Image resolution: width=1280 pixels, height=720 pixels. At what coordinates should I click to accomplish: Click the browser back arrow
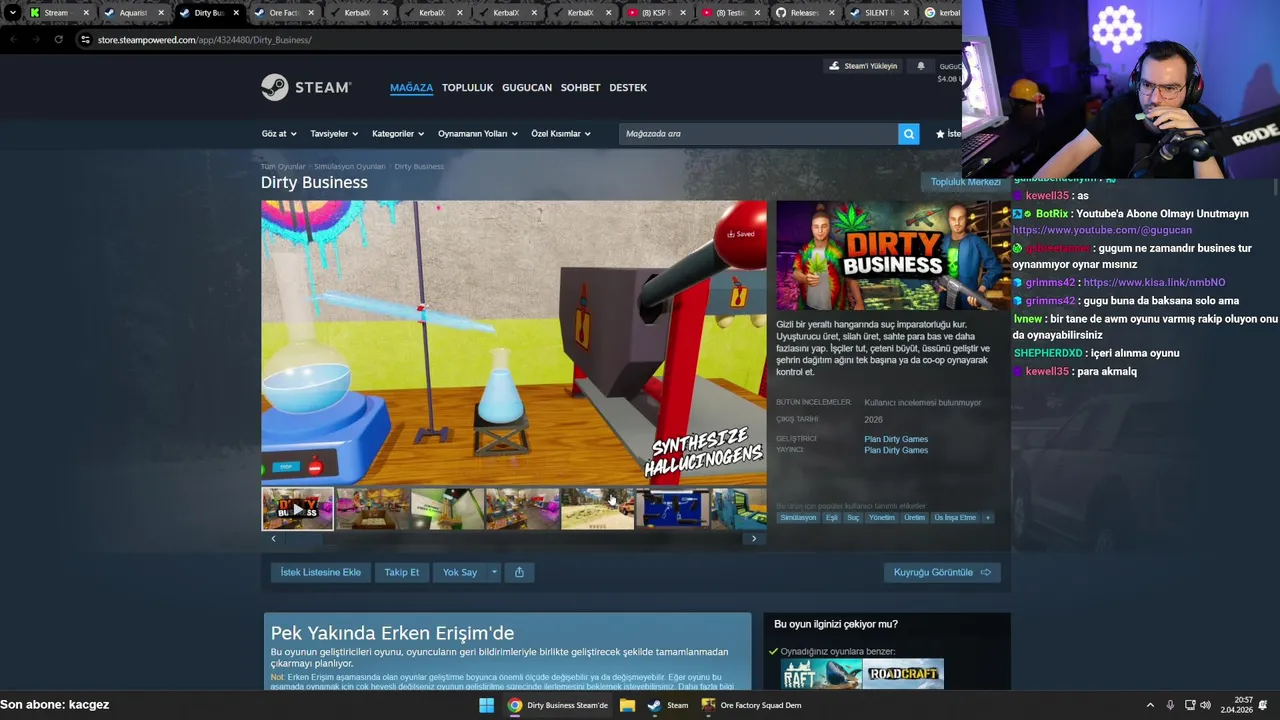pyautogui.click(x=13, y=40)
